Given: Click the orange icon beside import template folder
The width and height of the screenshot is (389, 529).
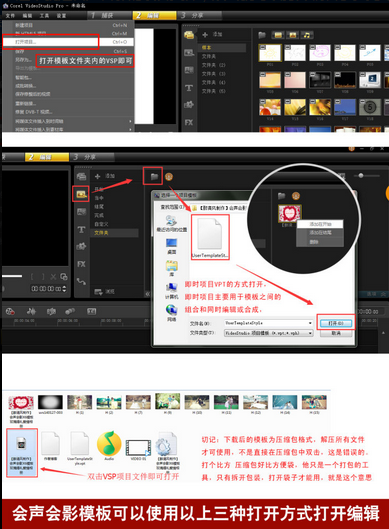Looking at the screenshot, I should tap(169, 176).
